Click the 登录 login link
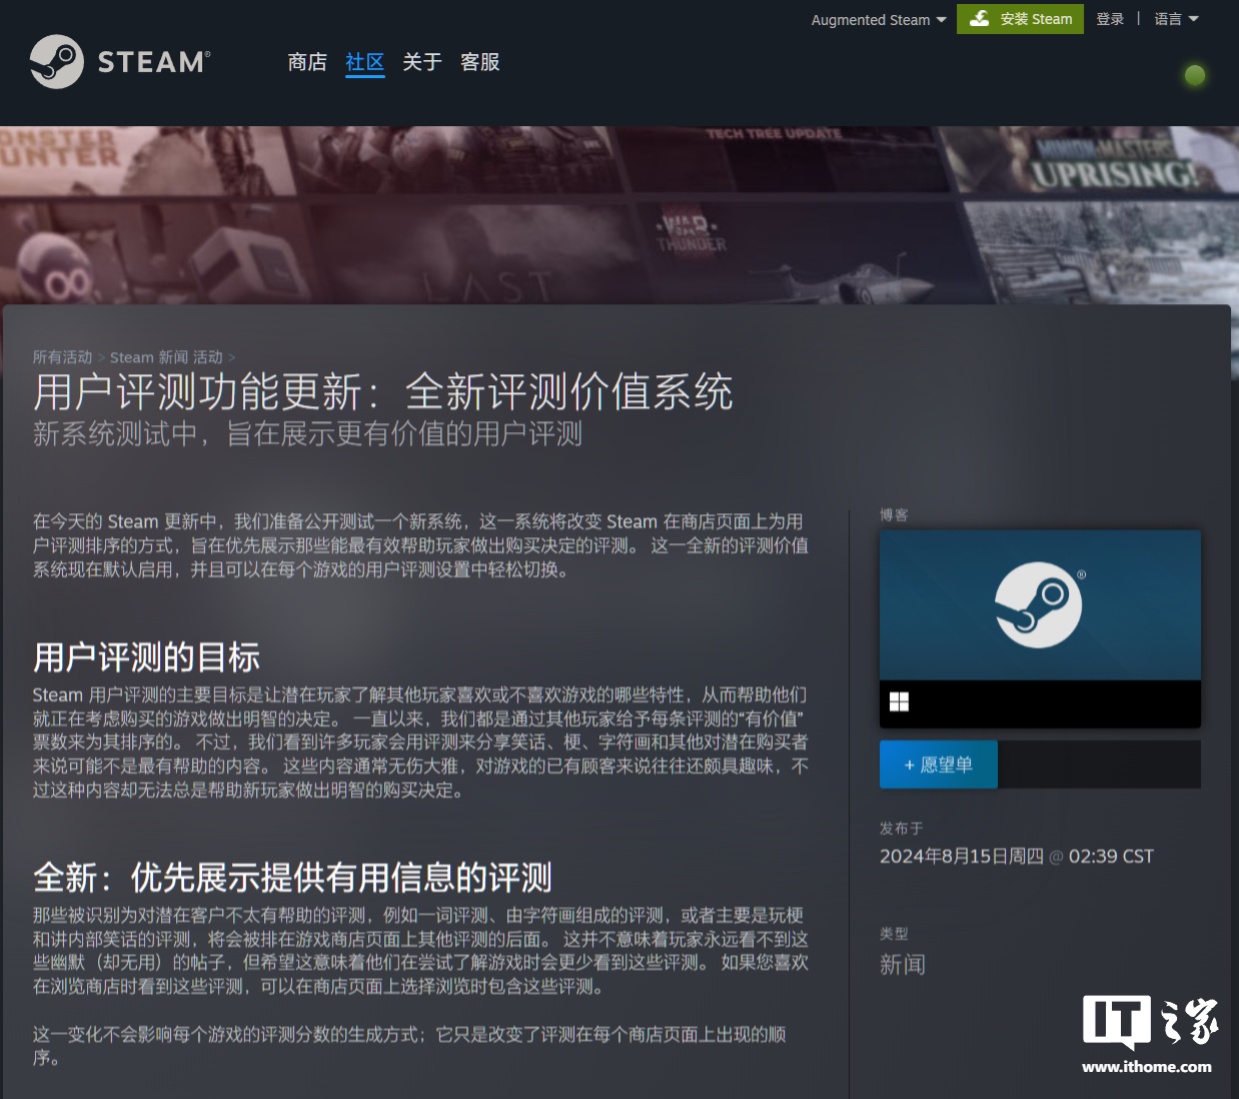The height and width of the screenshot is (1099, 1239). tap(1110, 19)
